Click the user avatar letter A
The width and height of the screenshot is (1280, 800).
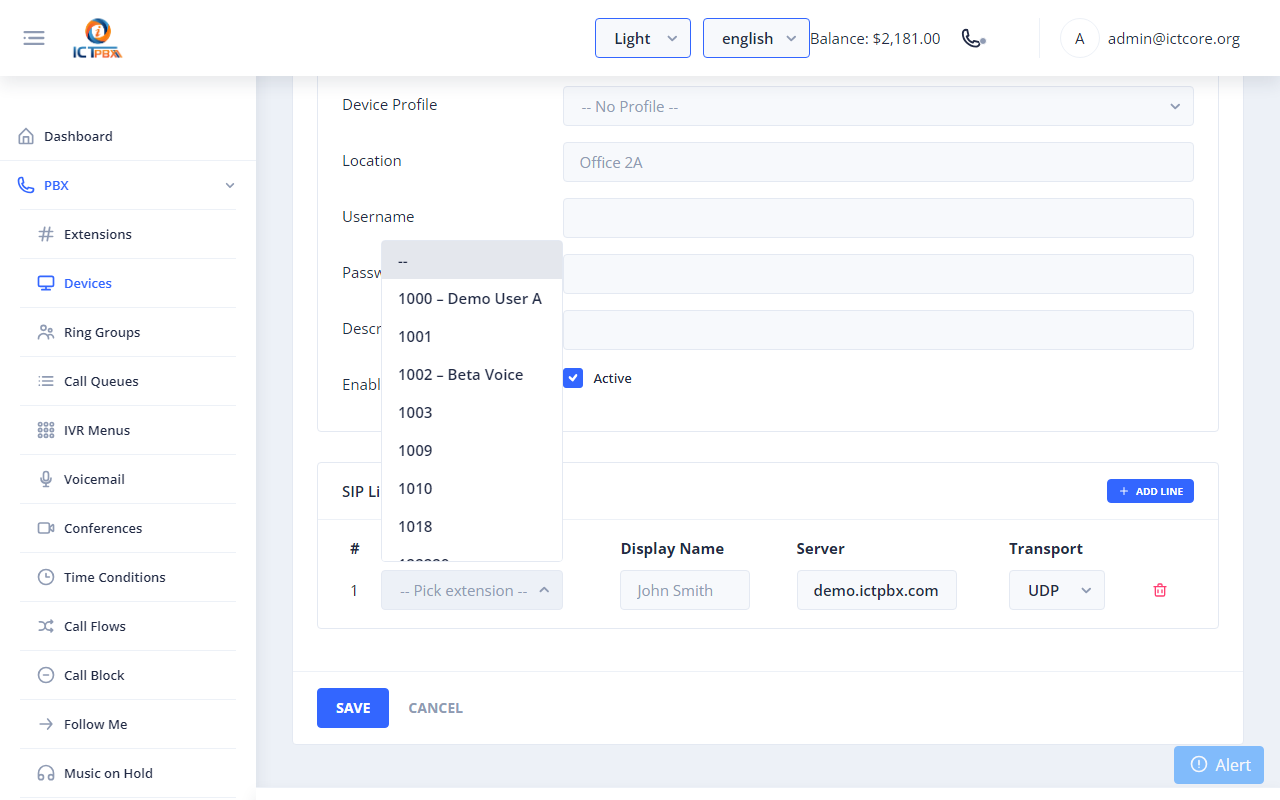[1079, 38]
